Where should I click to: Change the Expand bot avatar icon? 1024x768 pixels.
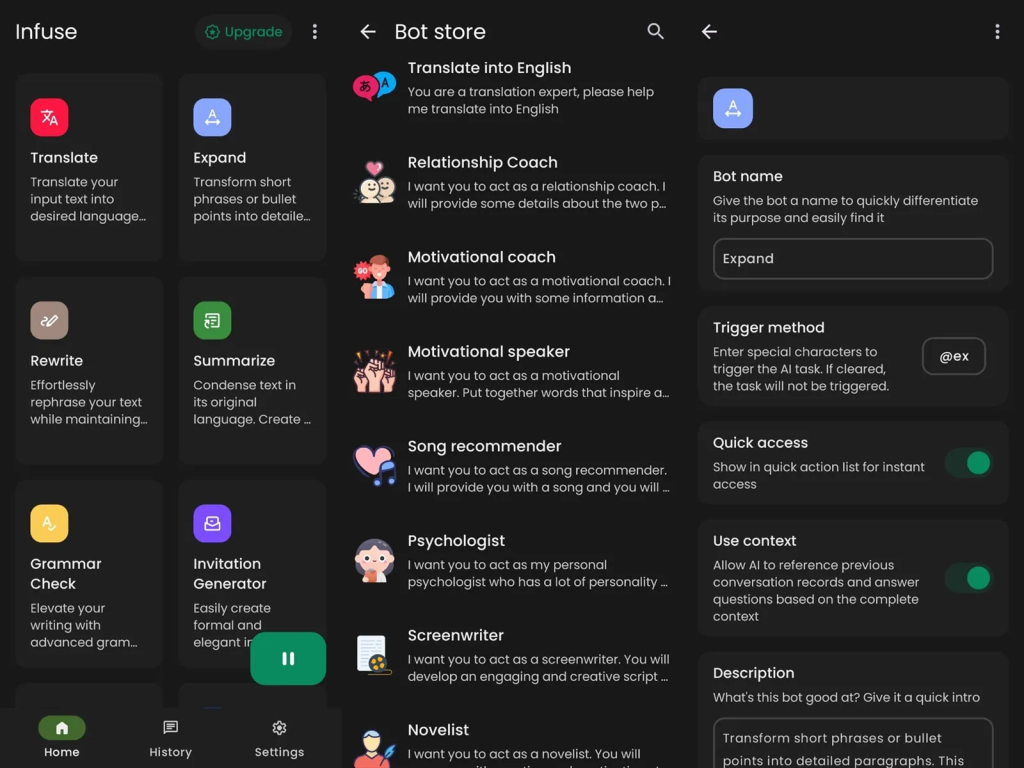click(x=733, y=109)
